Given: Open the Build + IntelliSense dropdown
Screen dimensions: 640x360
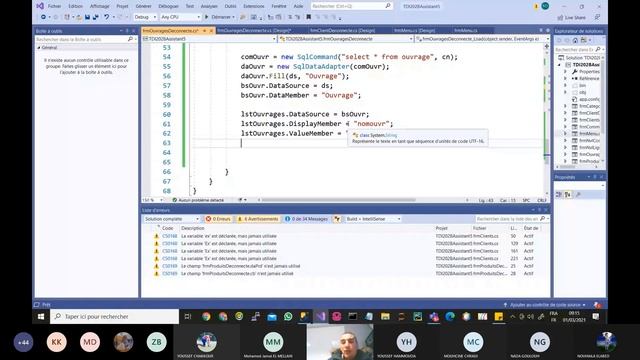Looking at the screenshot, I should click(x=373, y=219).
